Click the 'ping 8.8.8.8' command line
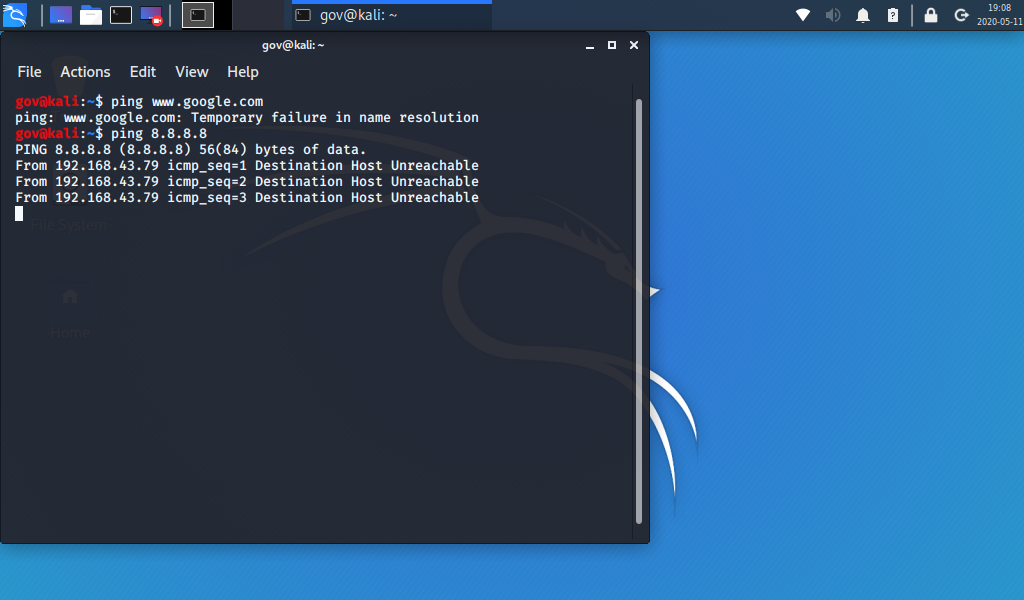This screenshot has width=1024, height=600. click(111, 133)
